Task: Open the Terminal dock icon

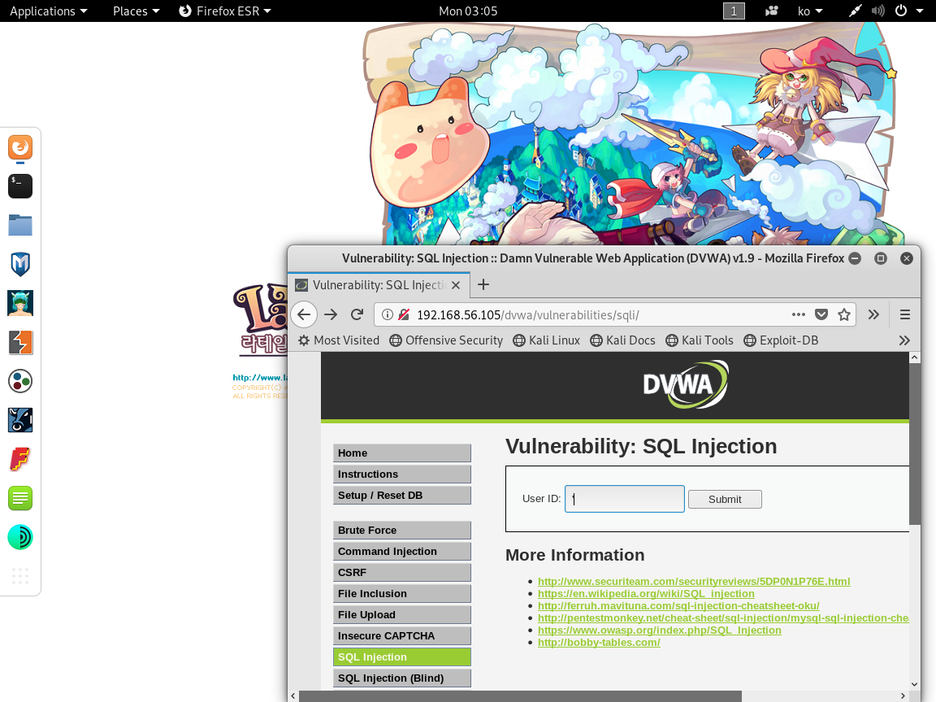Action: click(20, 186)
